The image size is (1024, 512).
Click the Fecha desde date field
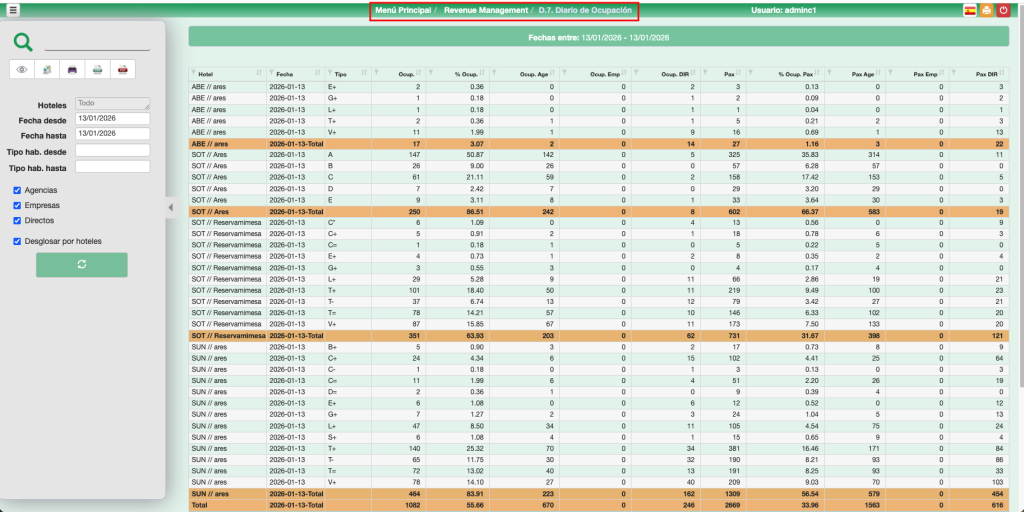click(112, 119)
